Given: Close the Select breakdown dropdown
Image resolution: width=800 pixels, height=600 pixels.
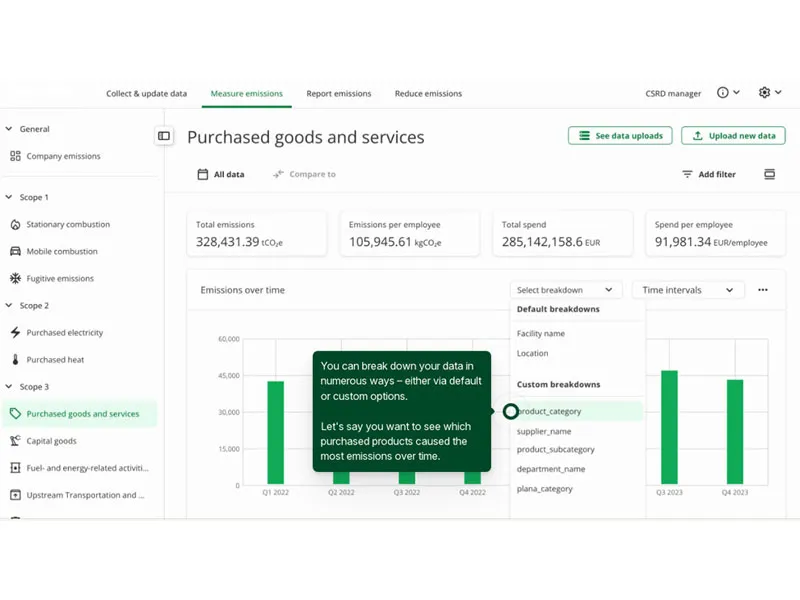Looking at the screenshot, I should click(x=565, y=290).
